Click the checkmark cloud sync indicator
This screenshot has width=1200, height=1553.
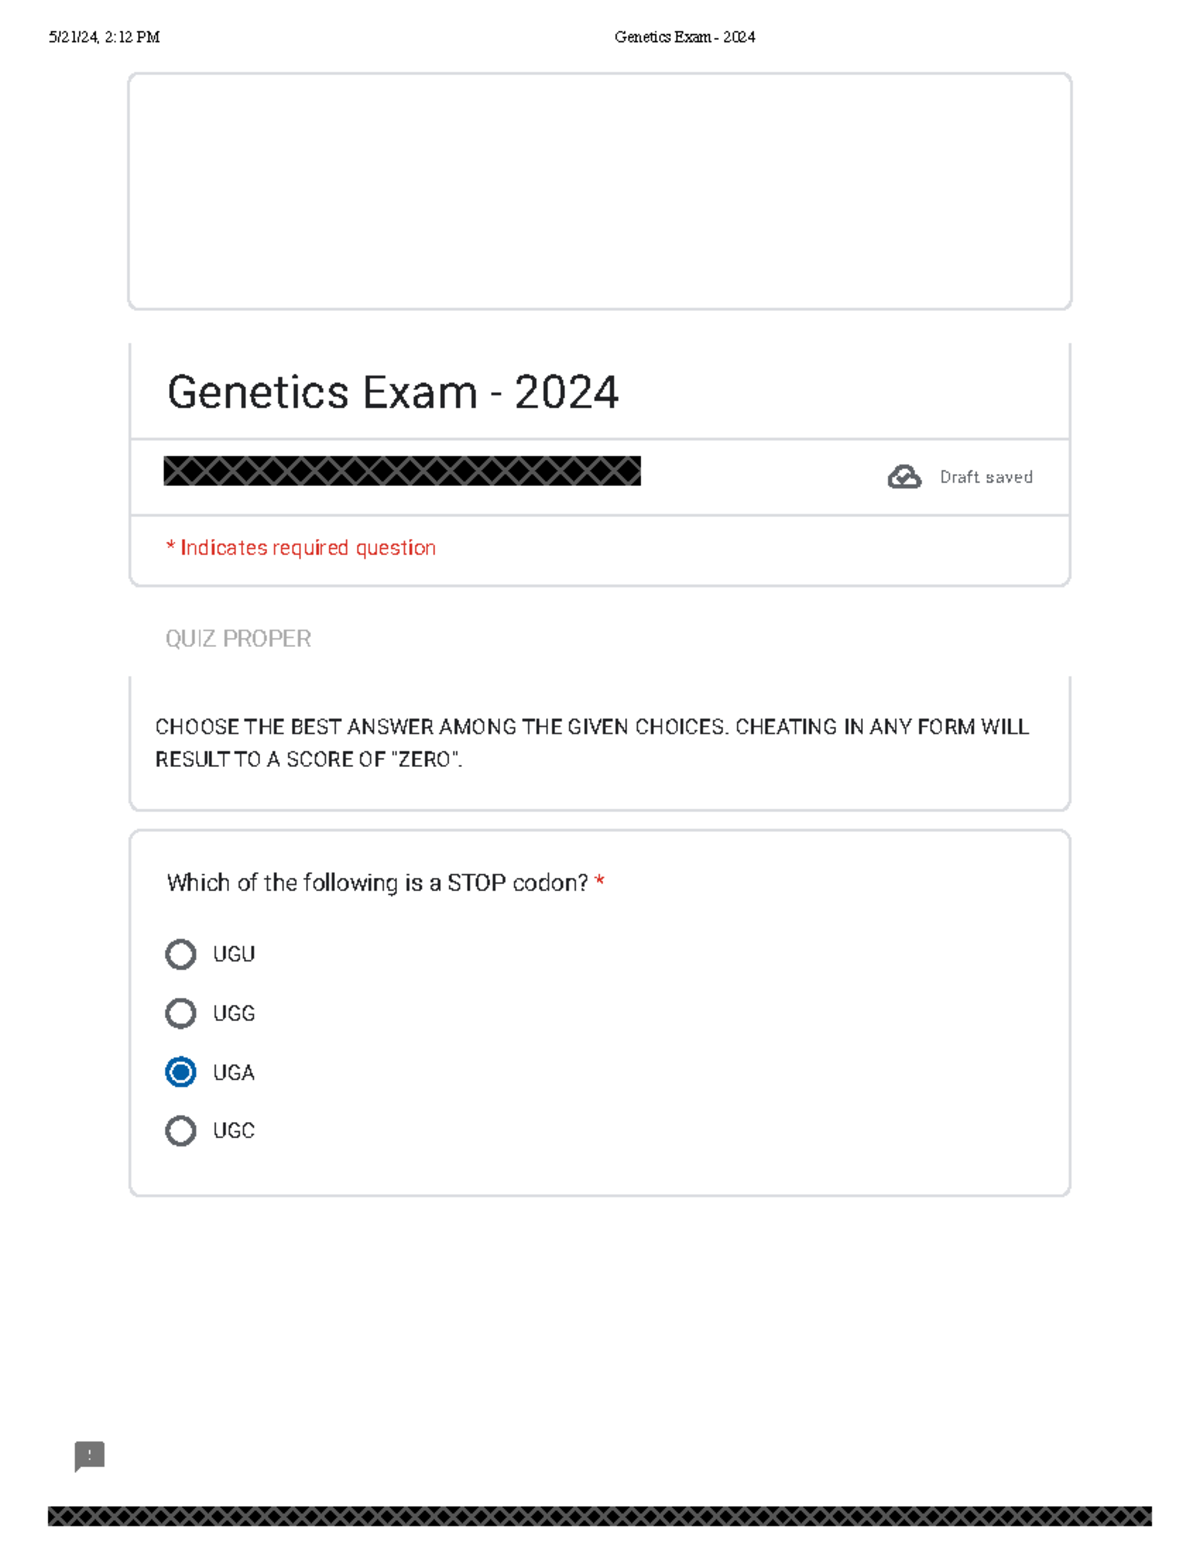[903, 477]
